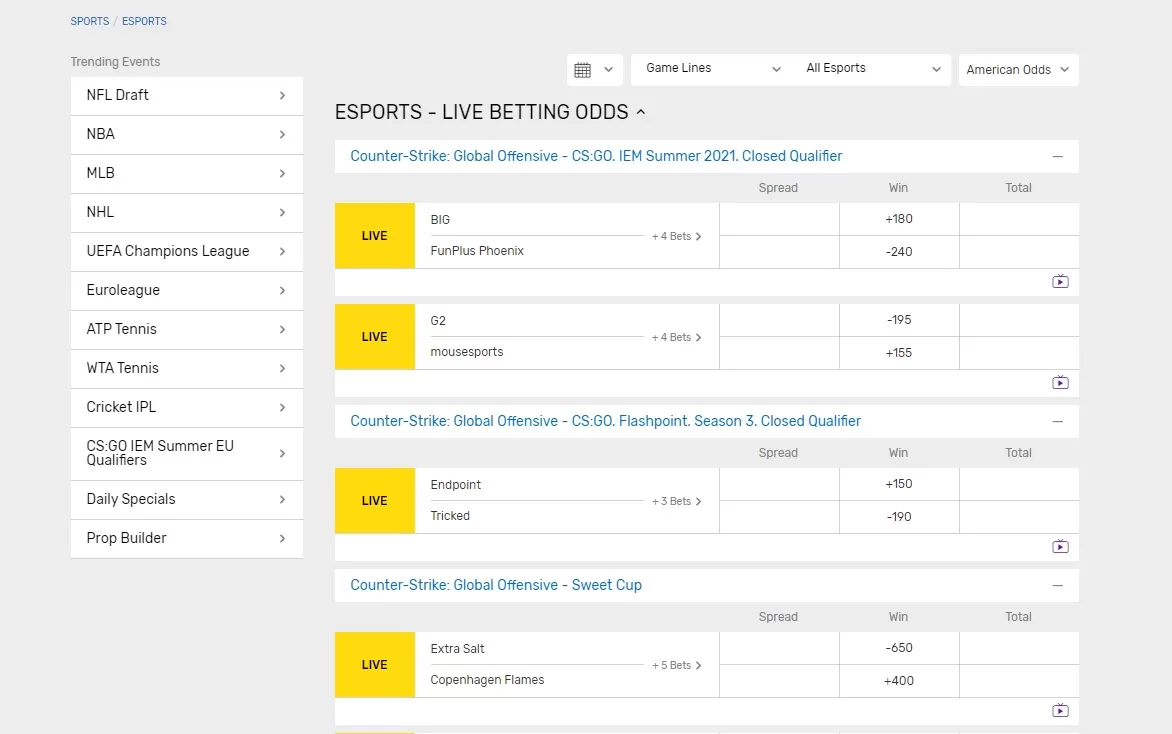Bet on BIG to win at +180
Screen dimensions: 1172x734
[x=899, y=219]
